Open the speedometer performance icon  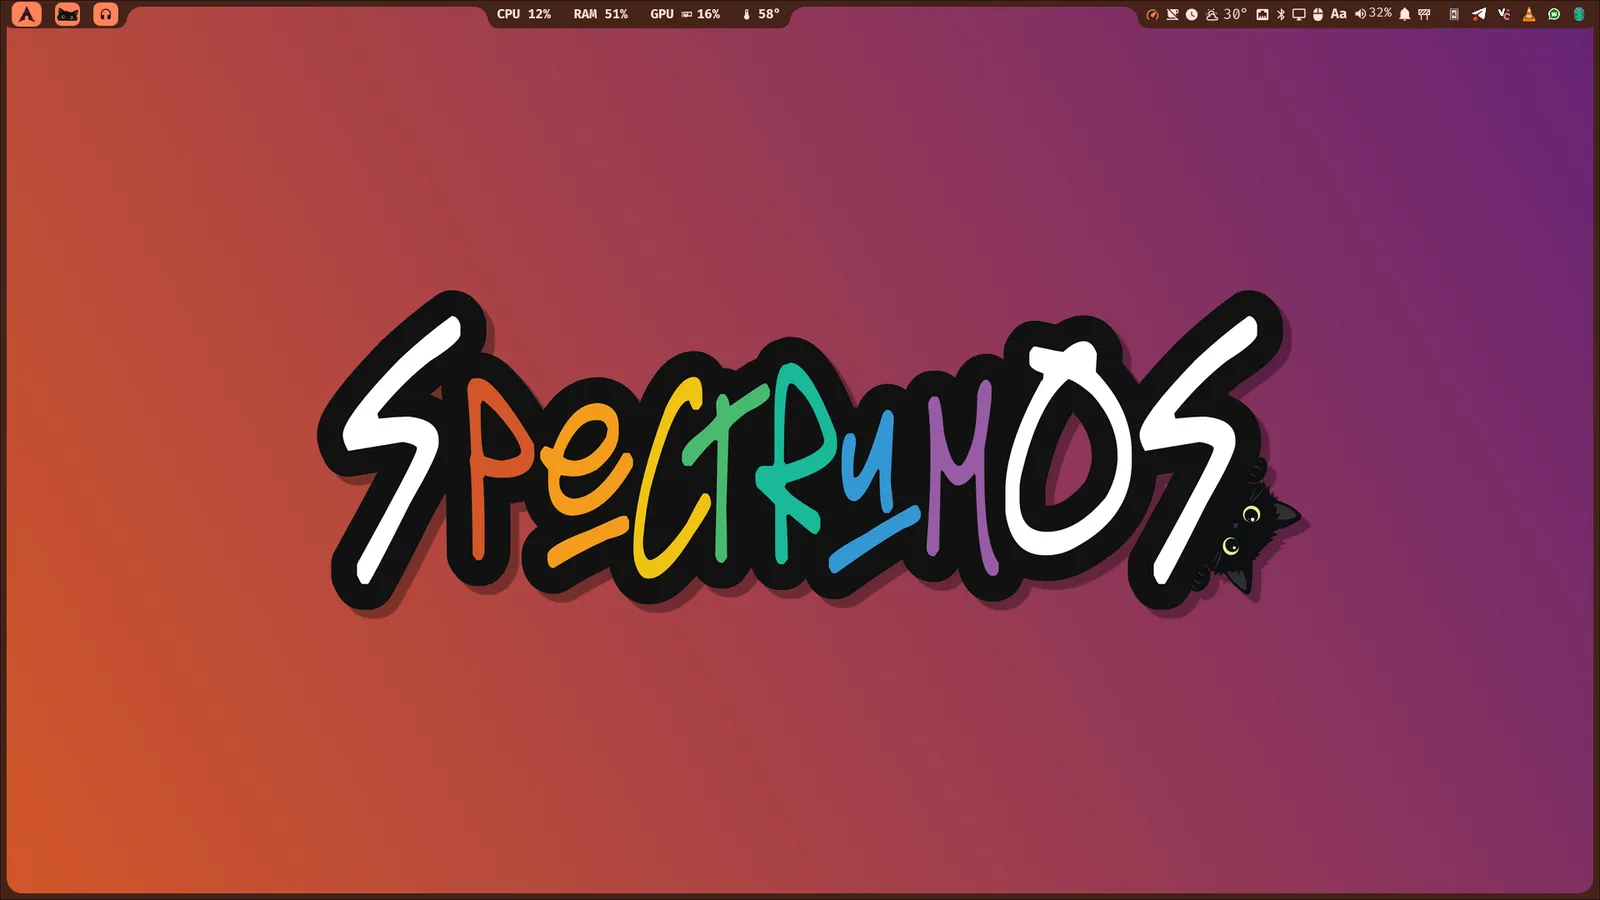[x=1153, y=14]
